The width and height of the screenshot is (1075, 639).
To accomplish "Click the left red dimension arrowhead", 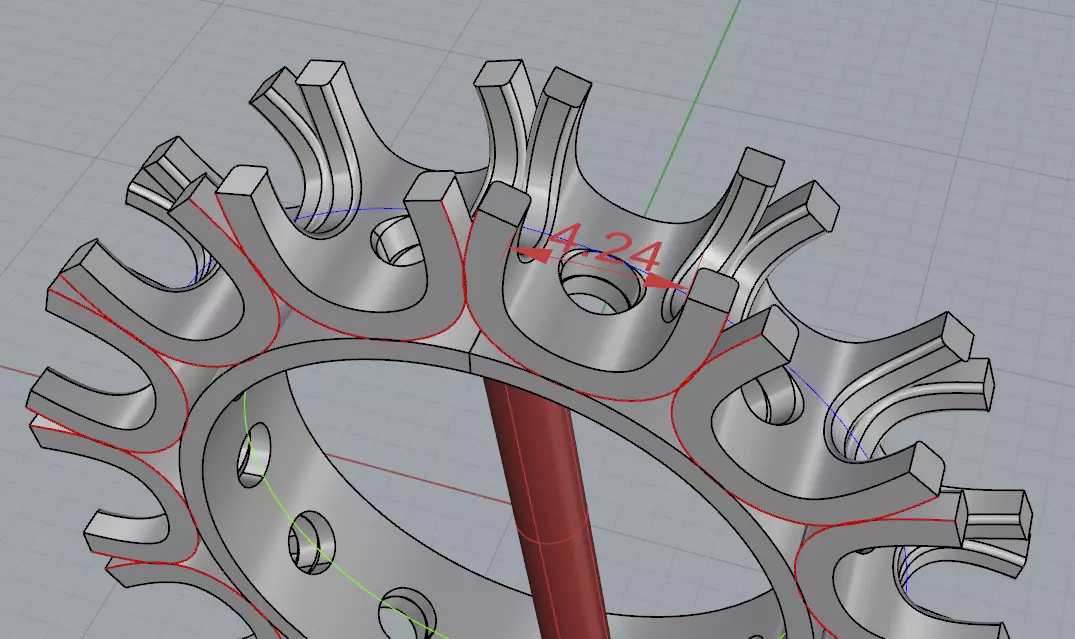I will (x=533, y=256).
